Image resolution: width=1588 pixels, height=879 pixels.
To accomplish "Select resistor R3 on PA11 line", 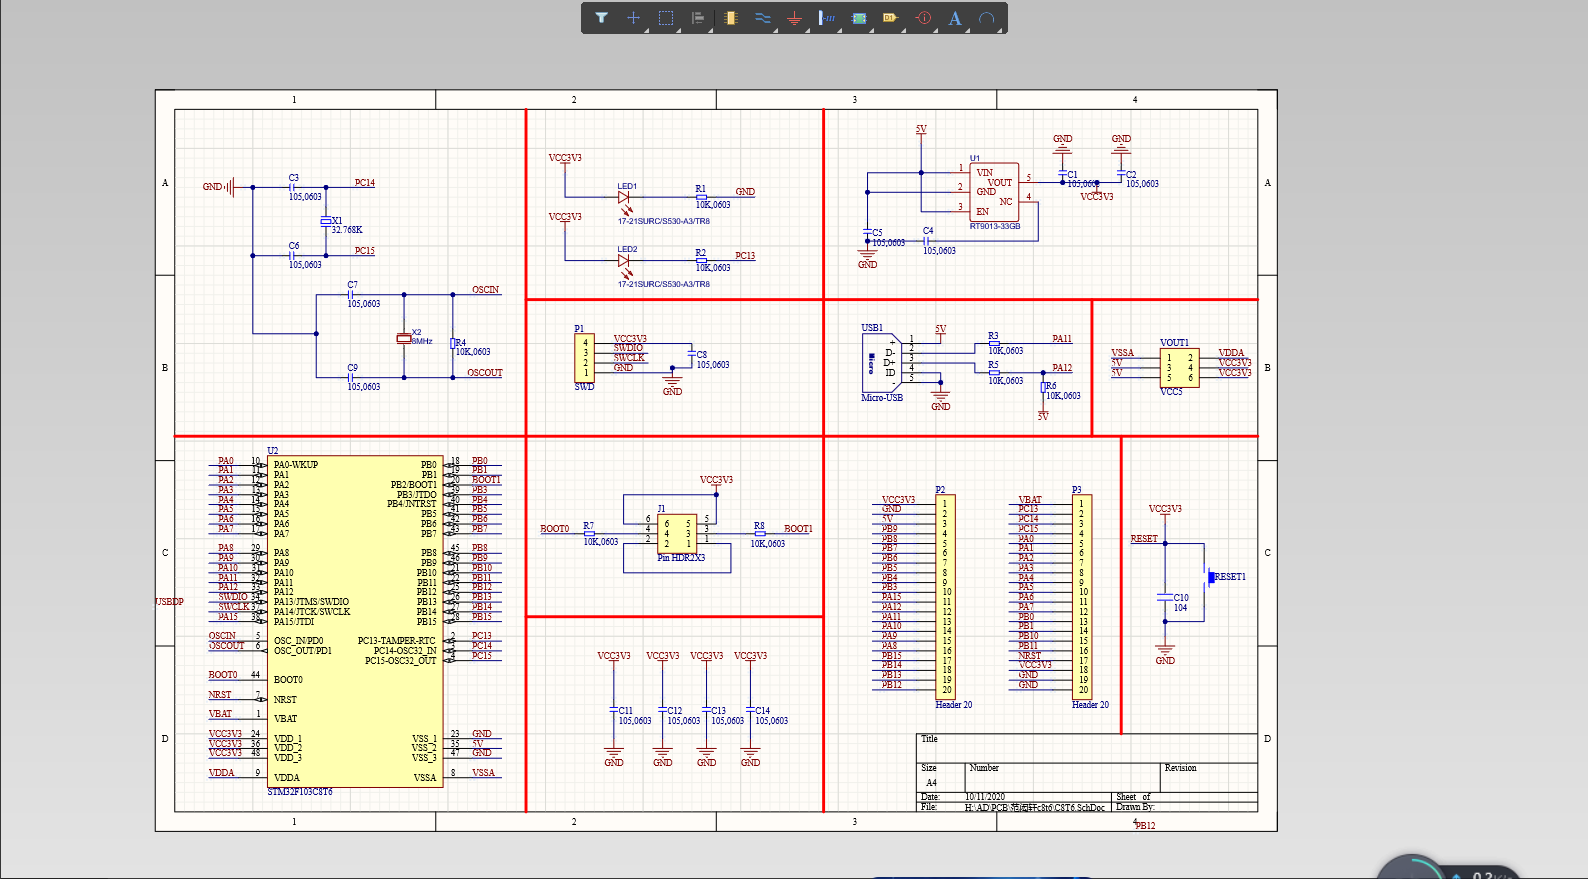I will 993,344.
